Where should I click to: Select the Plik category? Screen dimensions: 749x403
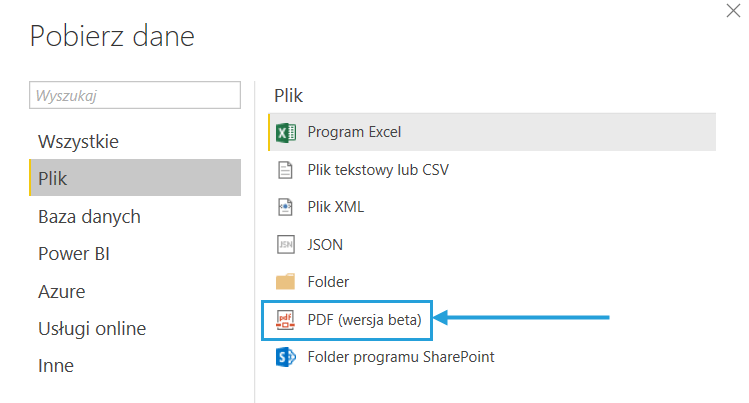pos(53,179)
